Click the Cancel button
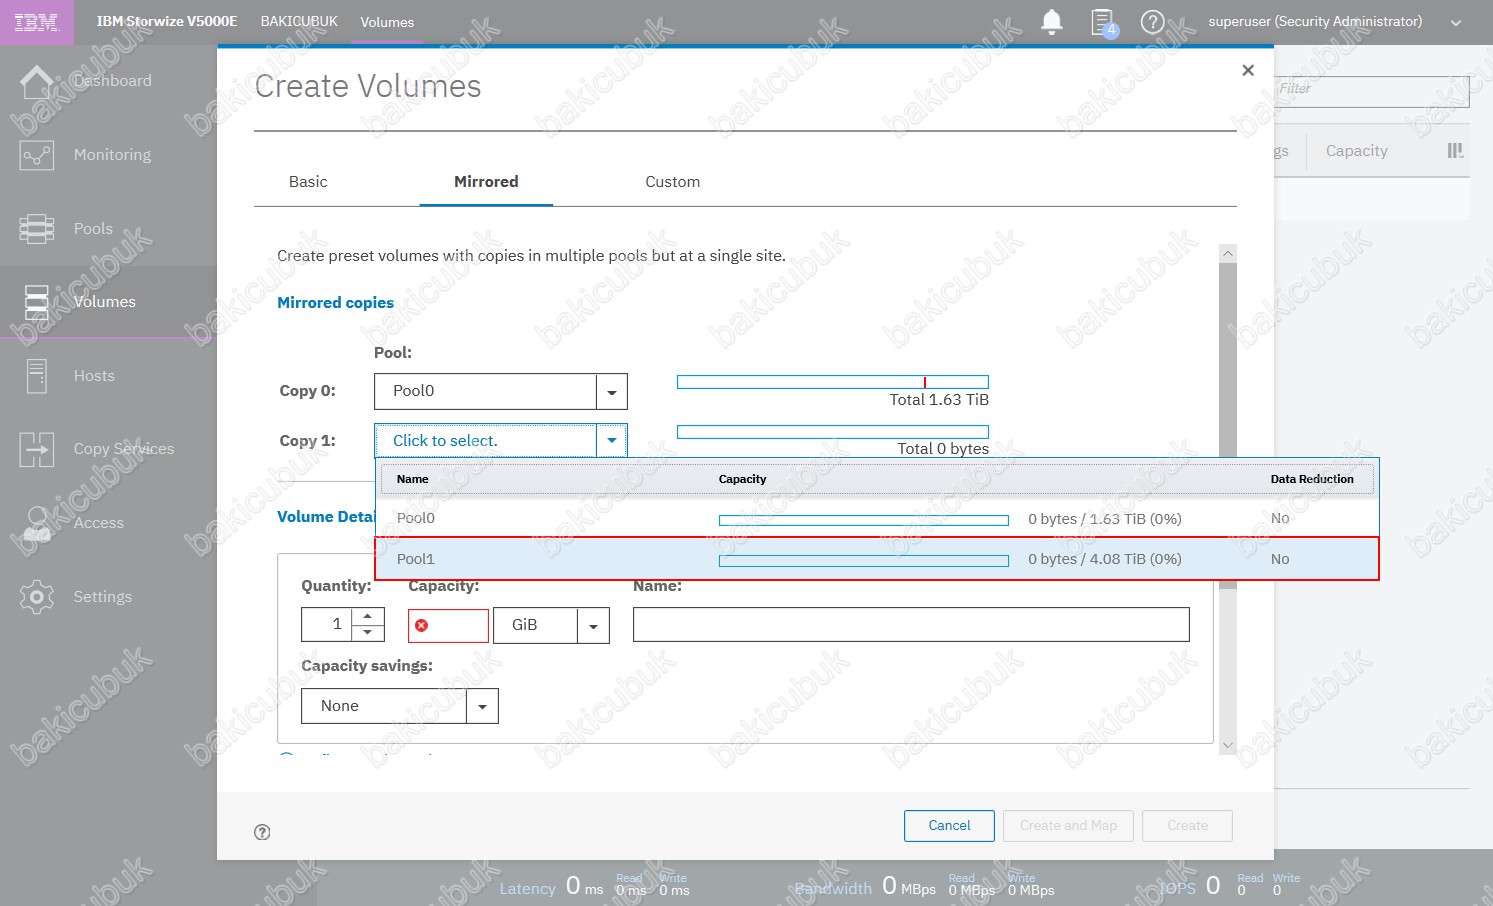 [949, 826]
